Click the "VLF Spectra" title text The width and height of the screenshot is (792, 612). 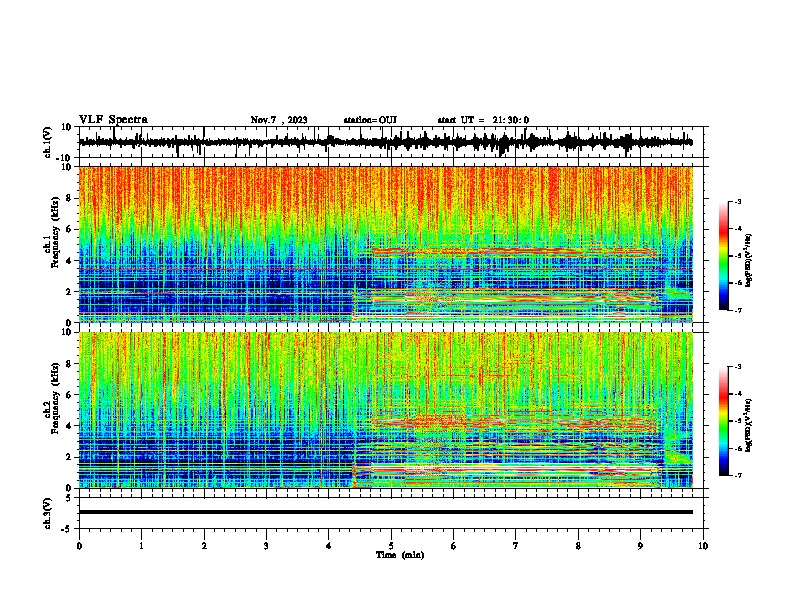(x=113, y=120)
